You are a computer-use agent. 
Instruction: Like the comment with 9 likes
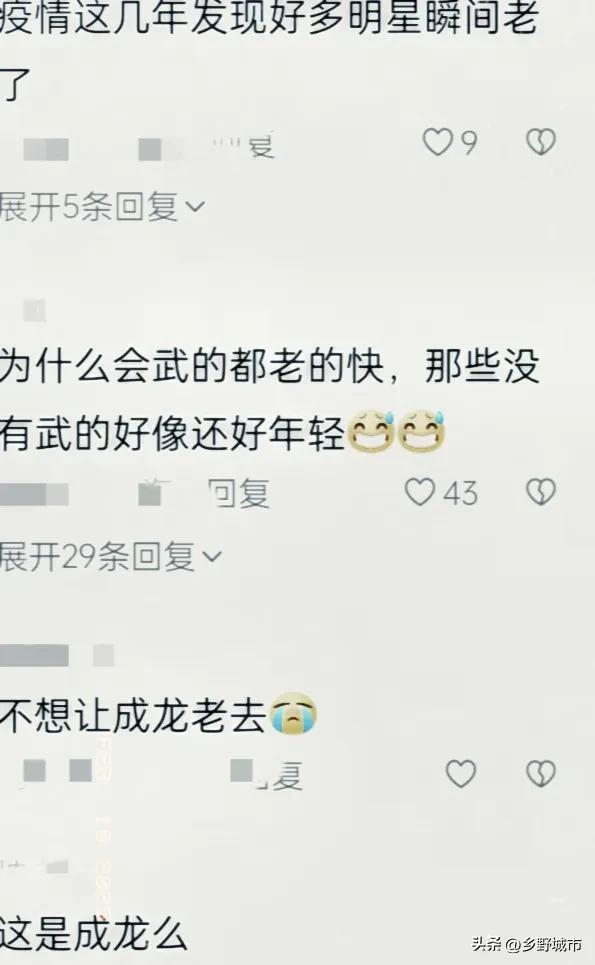tap(437, 143)
